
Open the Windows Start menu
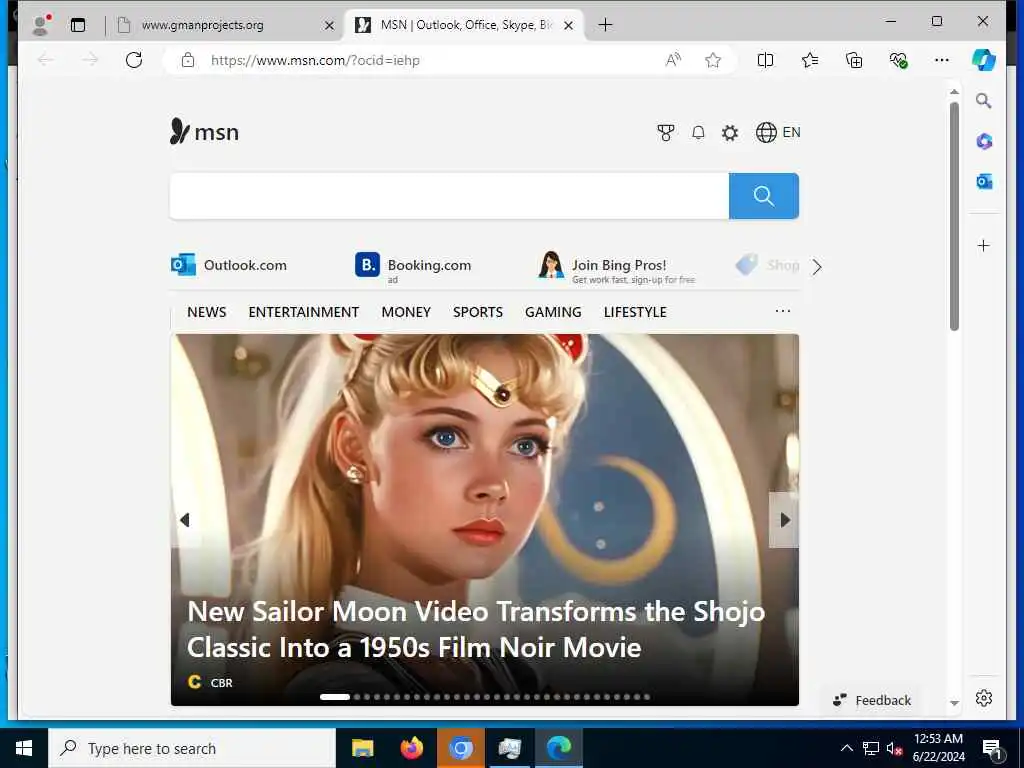pos(24,748)
